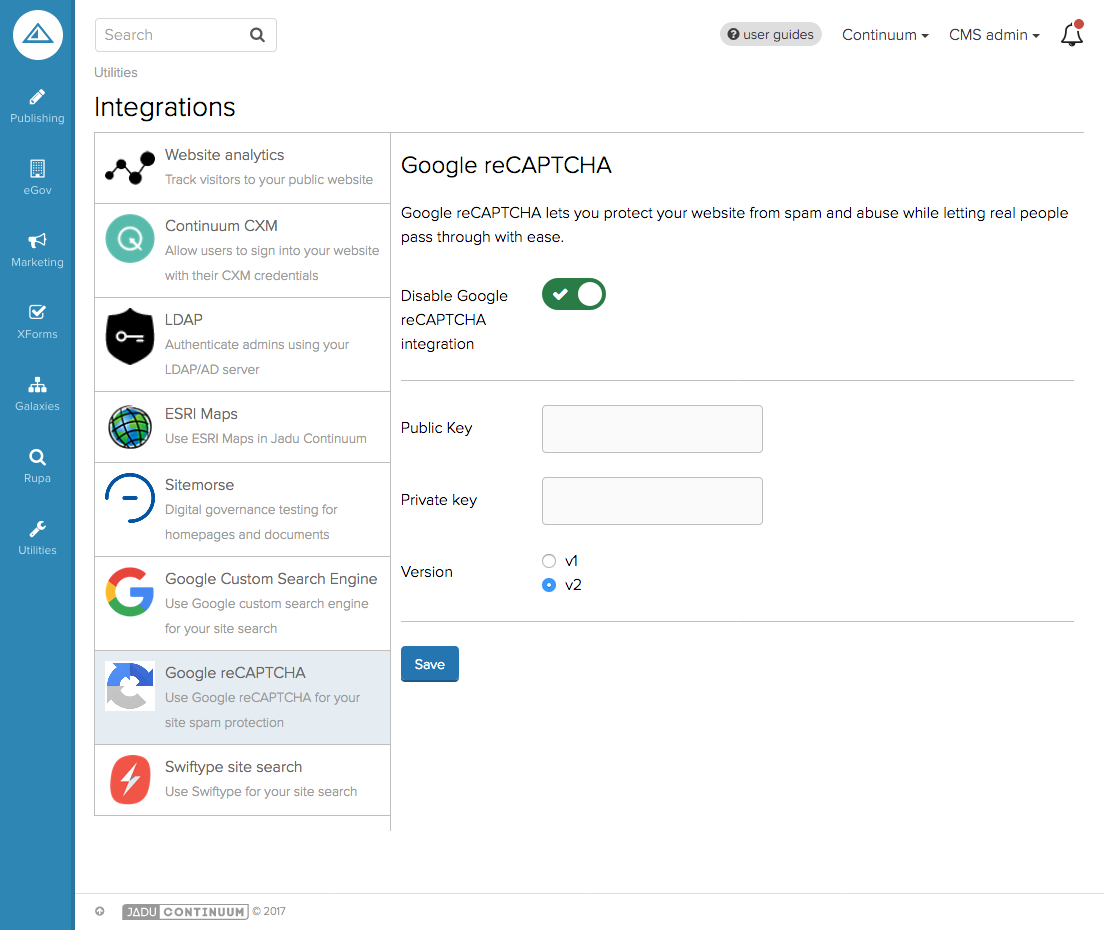Image resolution: width=1104 pixels, height=930 pixels.
Task: Click the Publishing sidebar label
Action: click(x=37, y=118)
